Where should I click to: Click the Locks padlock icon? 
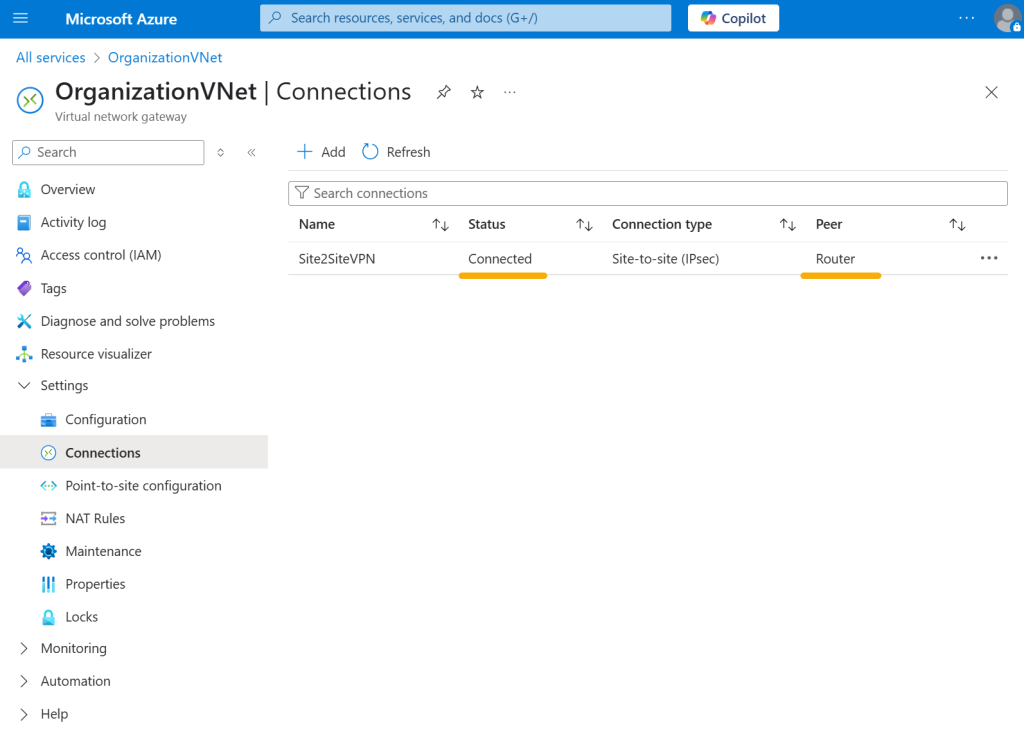(x=48, y=617)
